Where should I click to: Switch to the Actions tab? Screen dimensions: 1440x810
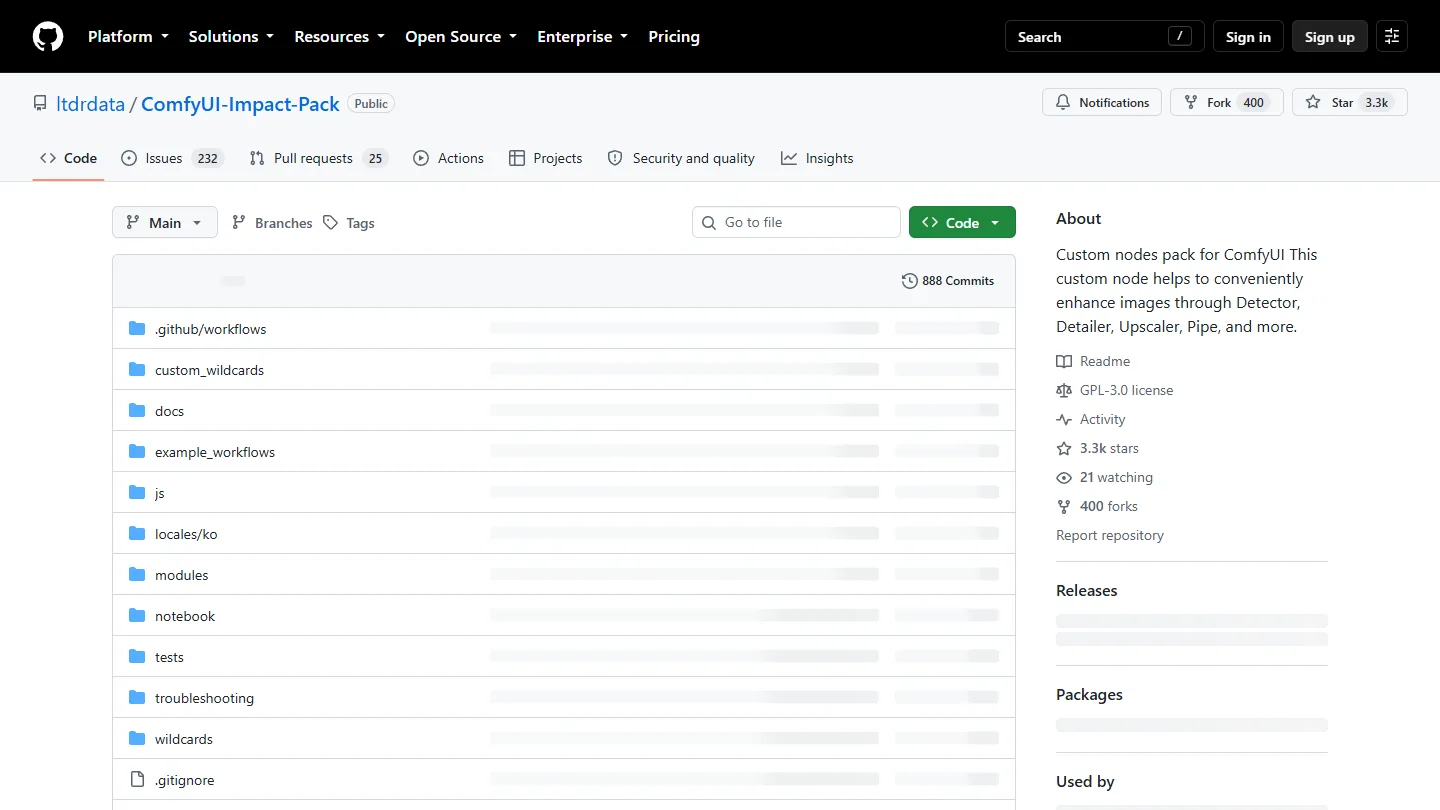click(x=448, y=158)
